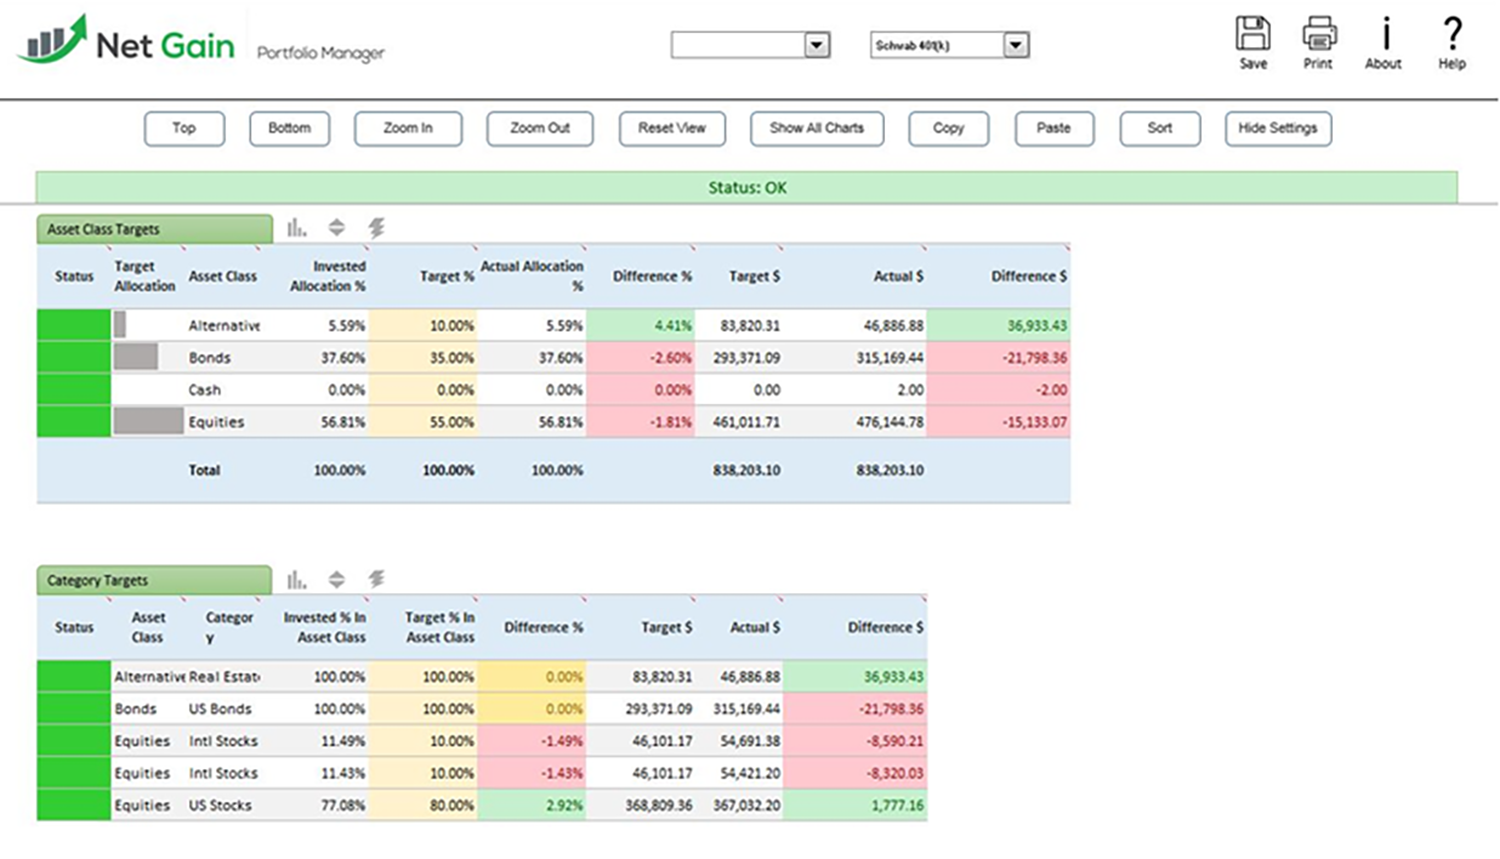Select the Category Targets tab header
1500x859 pixels.
(x=154, y=580)
